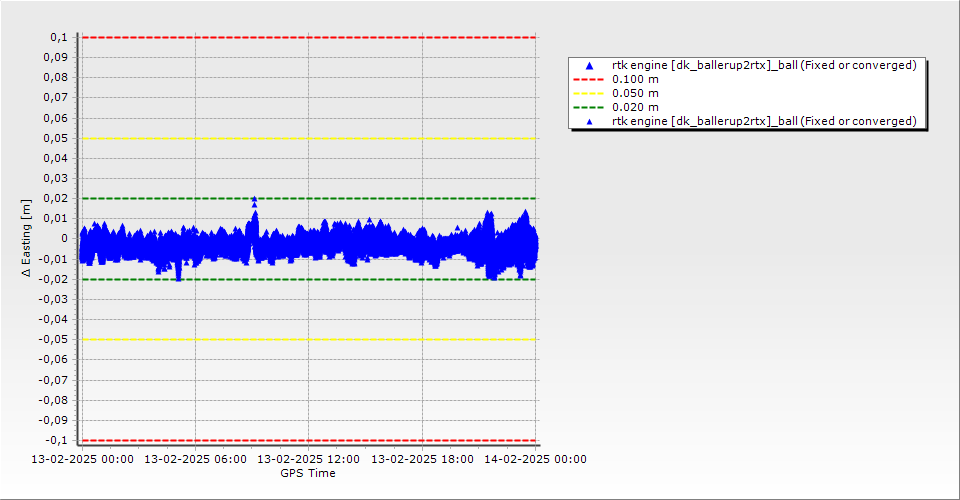
Task: Click the '-0,05' y-axis tick label
Action: click(54, 340)
